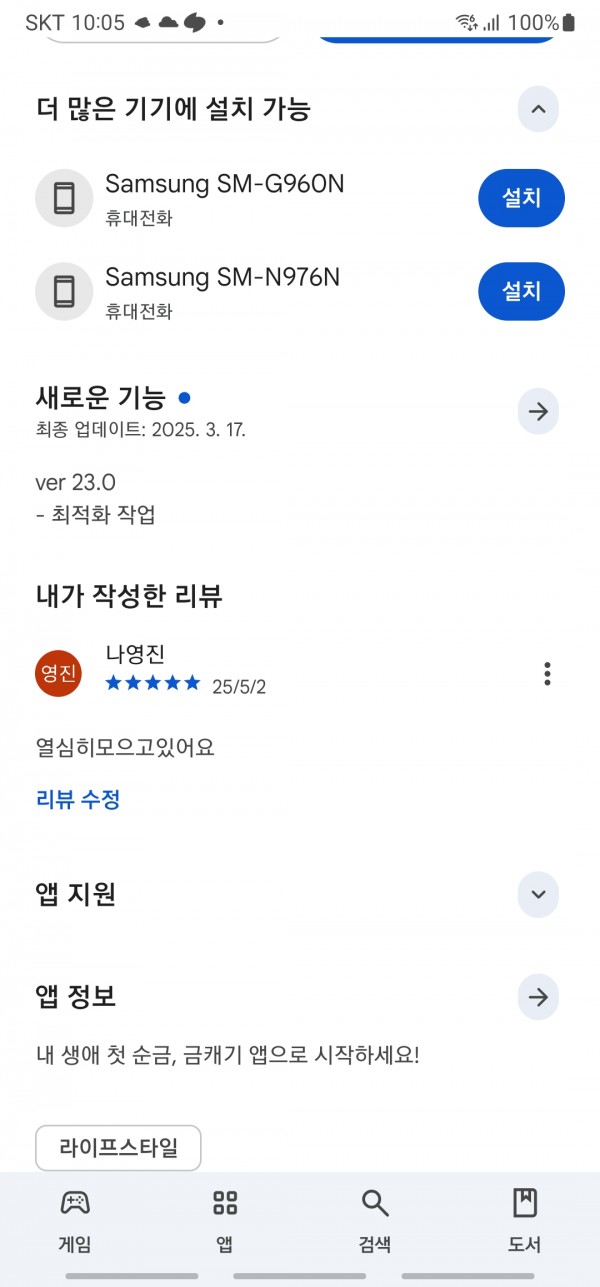The image size is (600, 1287).
Task: Open the 도서 tab
Action: pos(525,1221)
